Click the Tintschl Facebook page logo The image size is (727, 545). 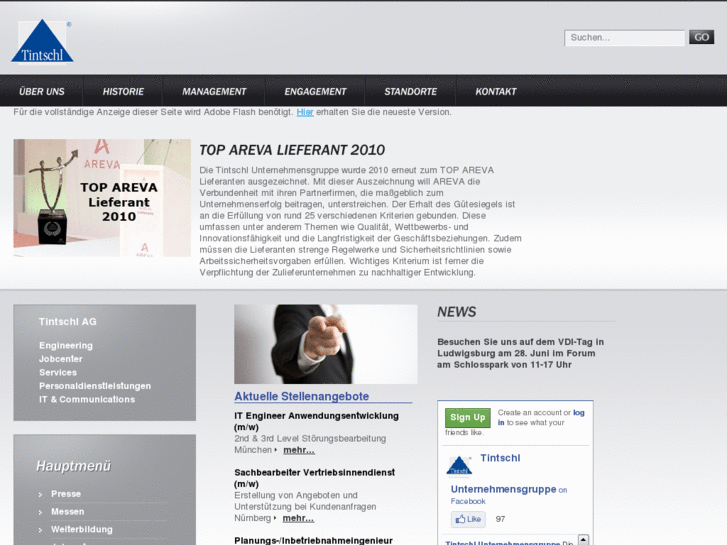(459, 466)
